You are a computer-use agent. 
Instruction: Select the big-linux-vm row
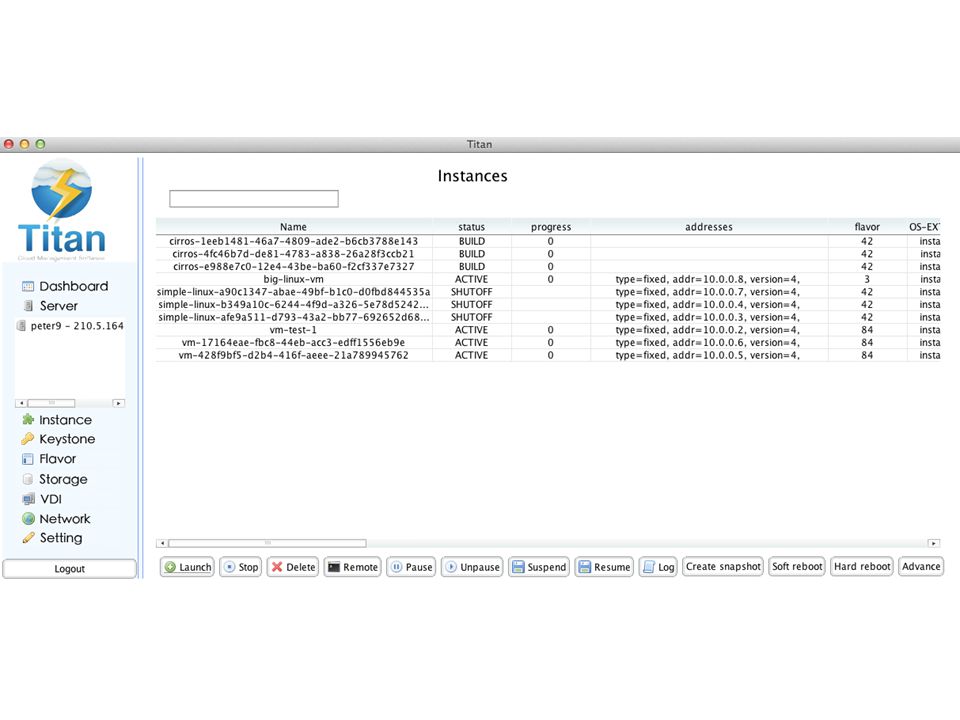coord(548,279)
